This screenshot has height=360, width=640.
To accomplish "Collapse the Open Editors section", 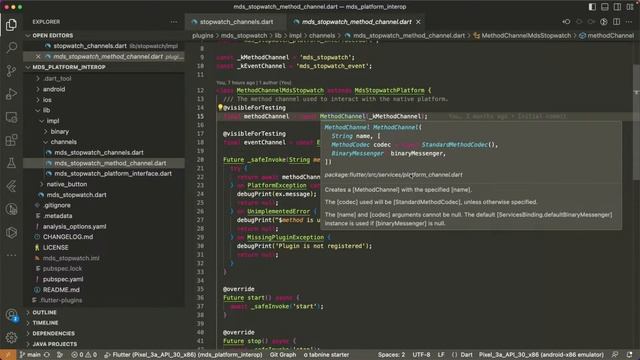I will point(53,36).
